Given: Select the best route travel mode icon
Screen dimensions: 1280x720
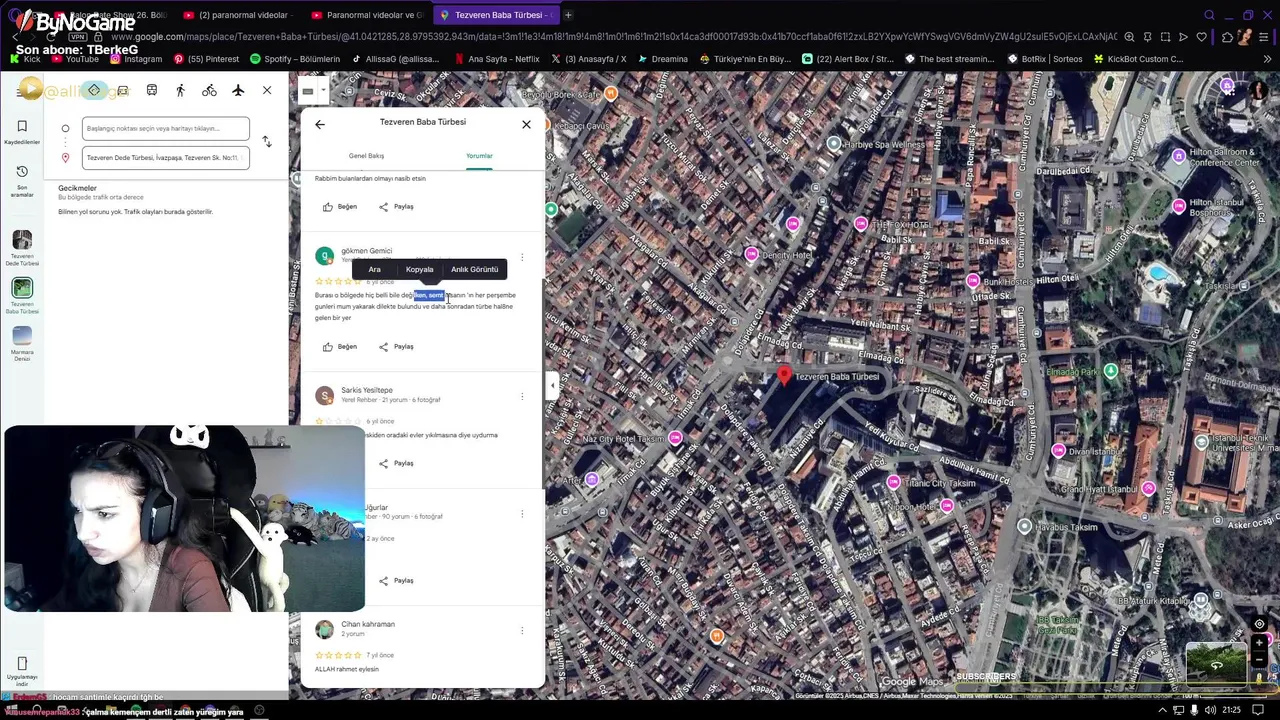Looking at the screenshot, I should [x=94, y=90].
